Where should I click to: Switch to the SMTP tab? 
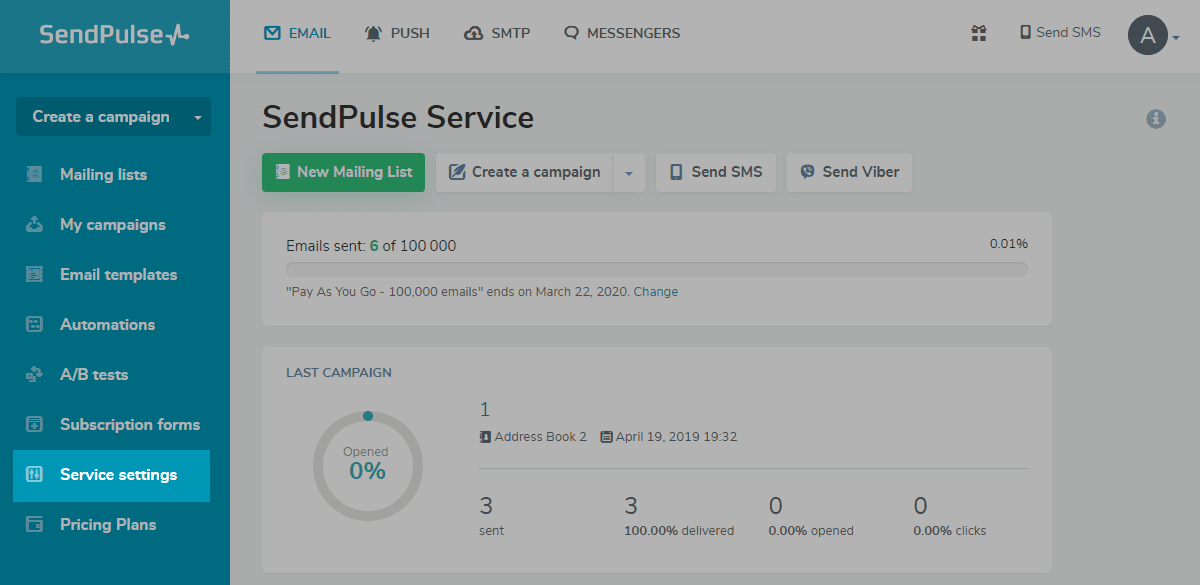coord(497,33)
